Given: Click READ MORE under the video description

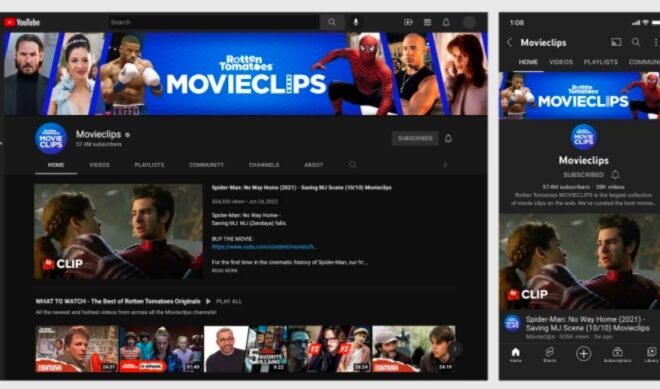Looking at the screenshot, I should (224, 270).
